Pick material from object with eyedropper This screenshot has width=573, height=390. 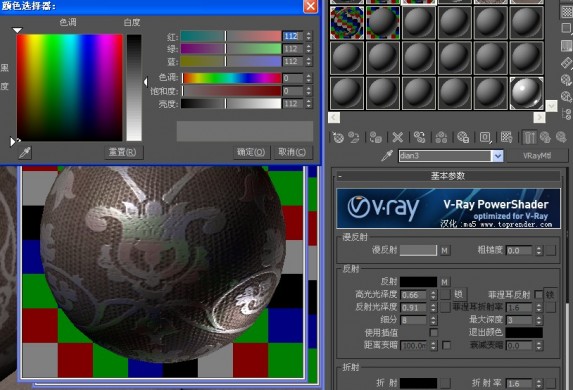pos(387,156)
